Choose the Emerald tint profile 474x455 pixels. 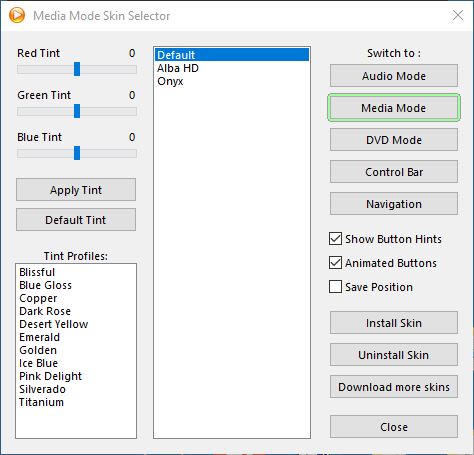coord(39,337)
